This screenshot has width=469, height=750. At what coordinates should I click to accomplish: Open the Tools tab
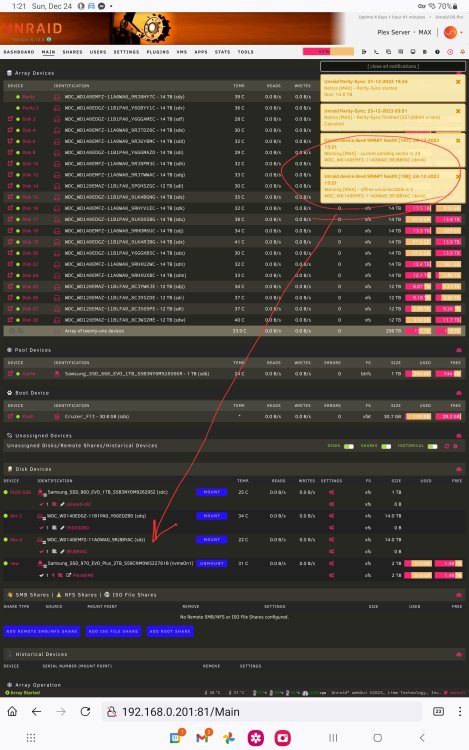246,52
